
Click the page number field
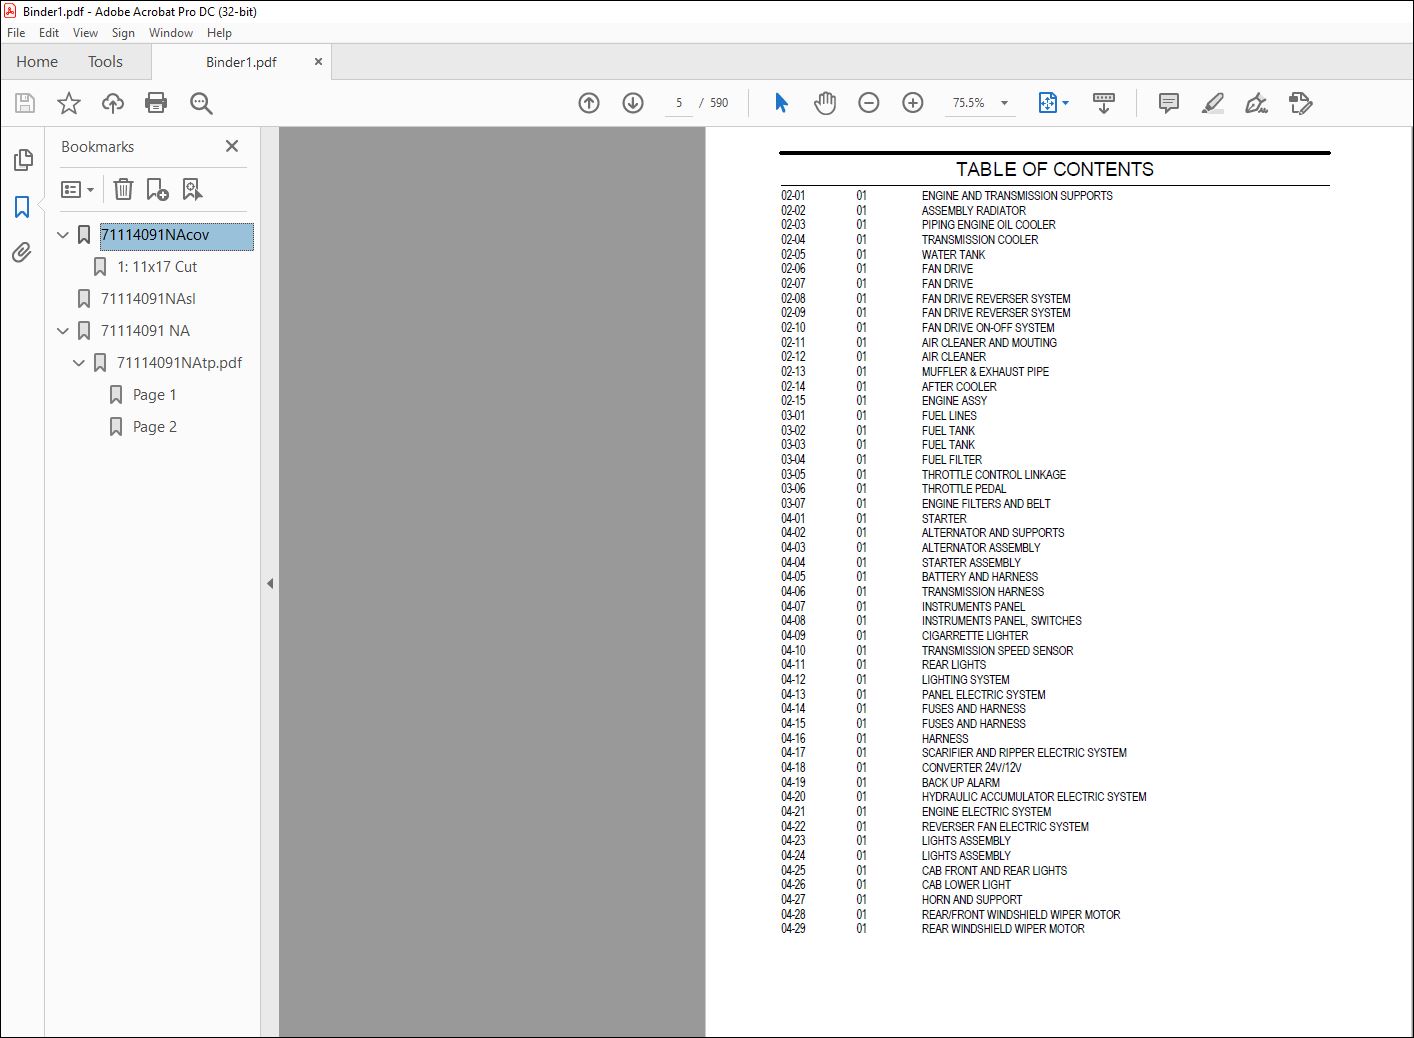tap(679, 103)
